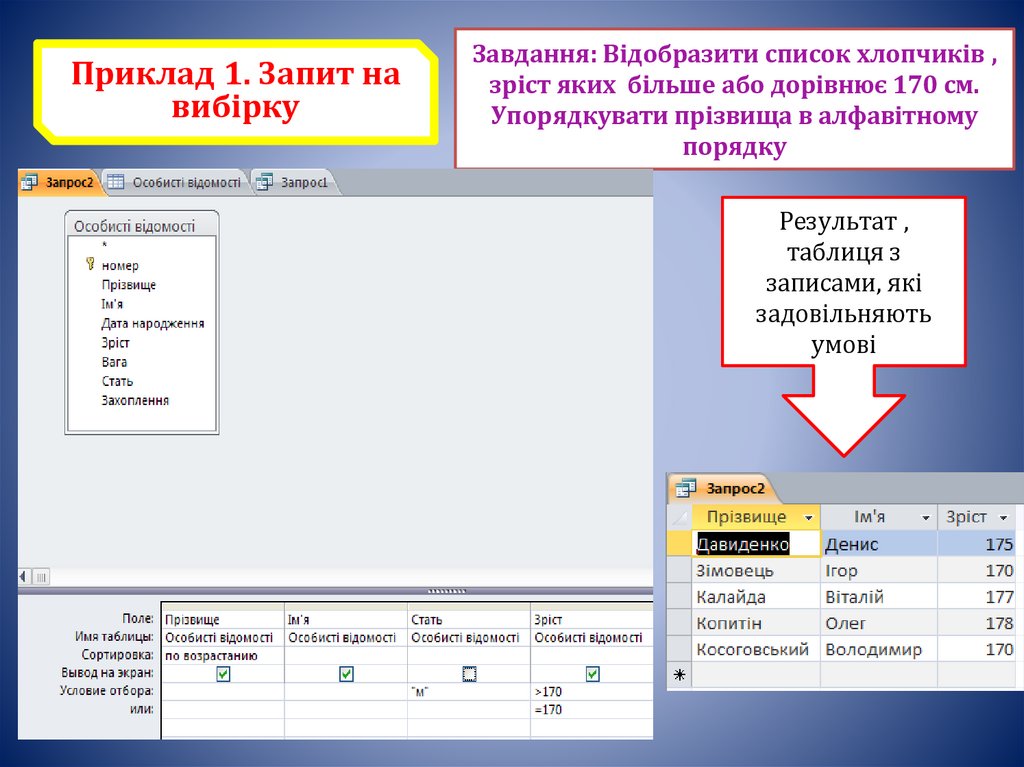
Task: Click the horizontal scrollbar left arrow
Action: [24, 576]
